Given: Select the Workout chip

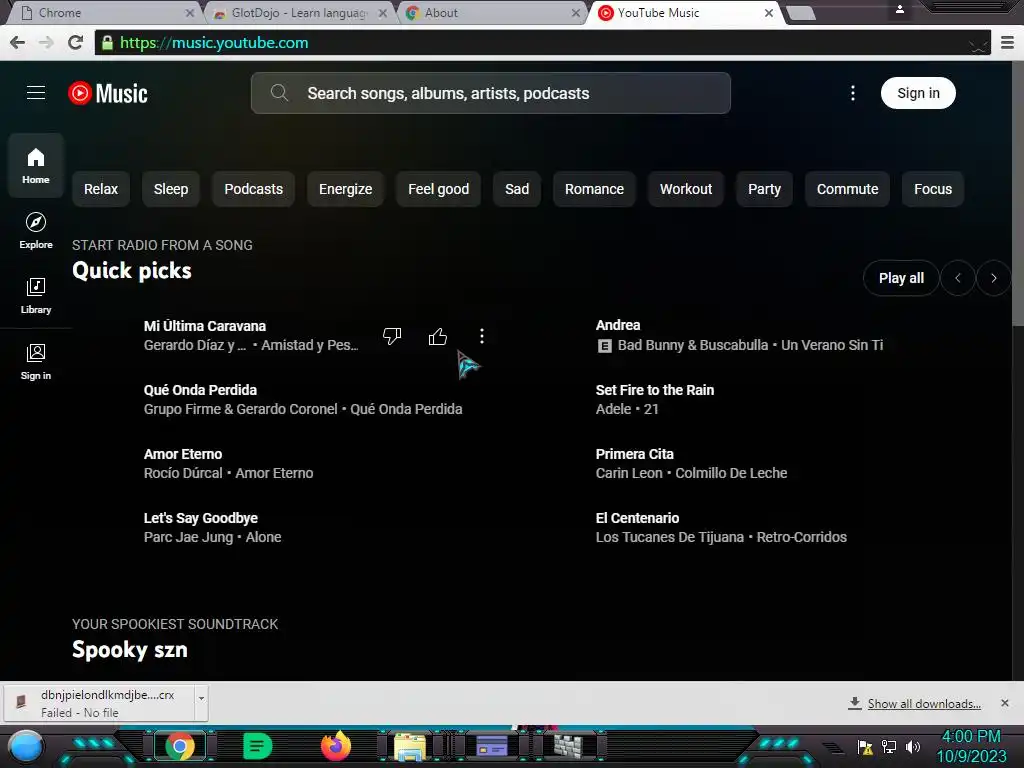Looking at the screenshot, I should point(686,189).
